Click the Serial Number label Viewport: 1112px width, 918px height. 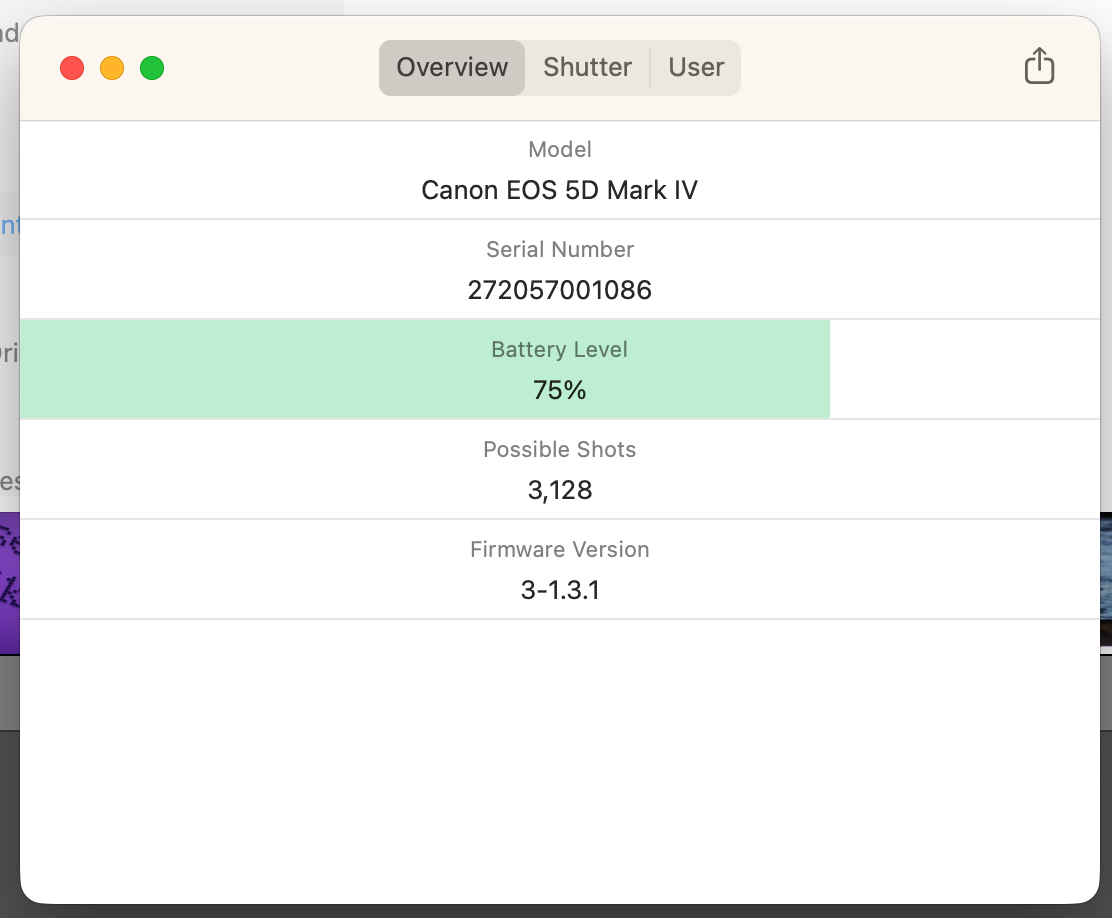click(x=560, y=250)
